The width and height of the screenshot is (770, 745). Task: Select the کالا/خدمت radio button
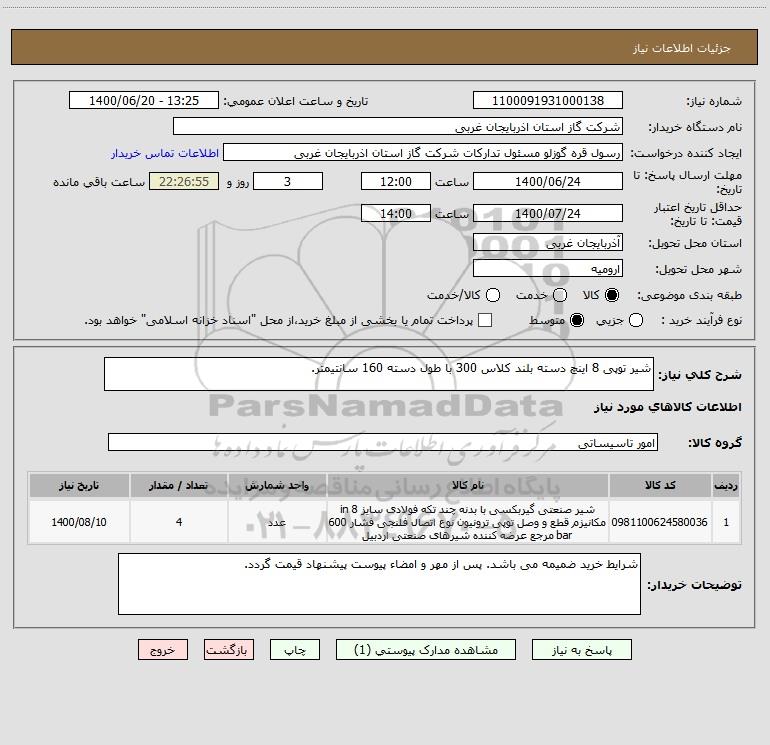(493, 295)
